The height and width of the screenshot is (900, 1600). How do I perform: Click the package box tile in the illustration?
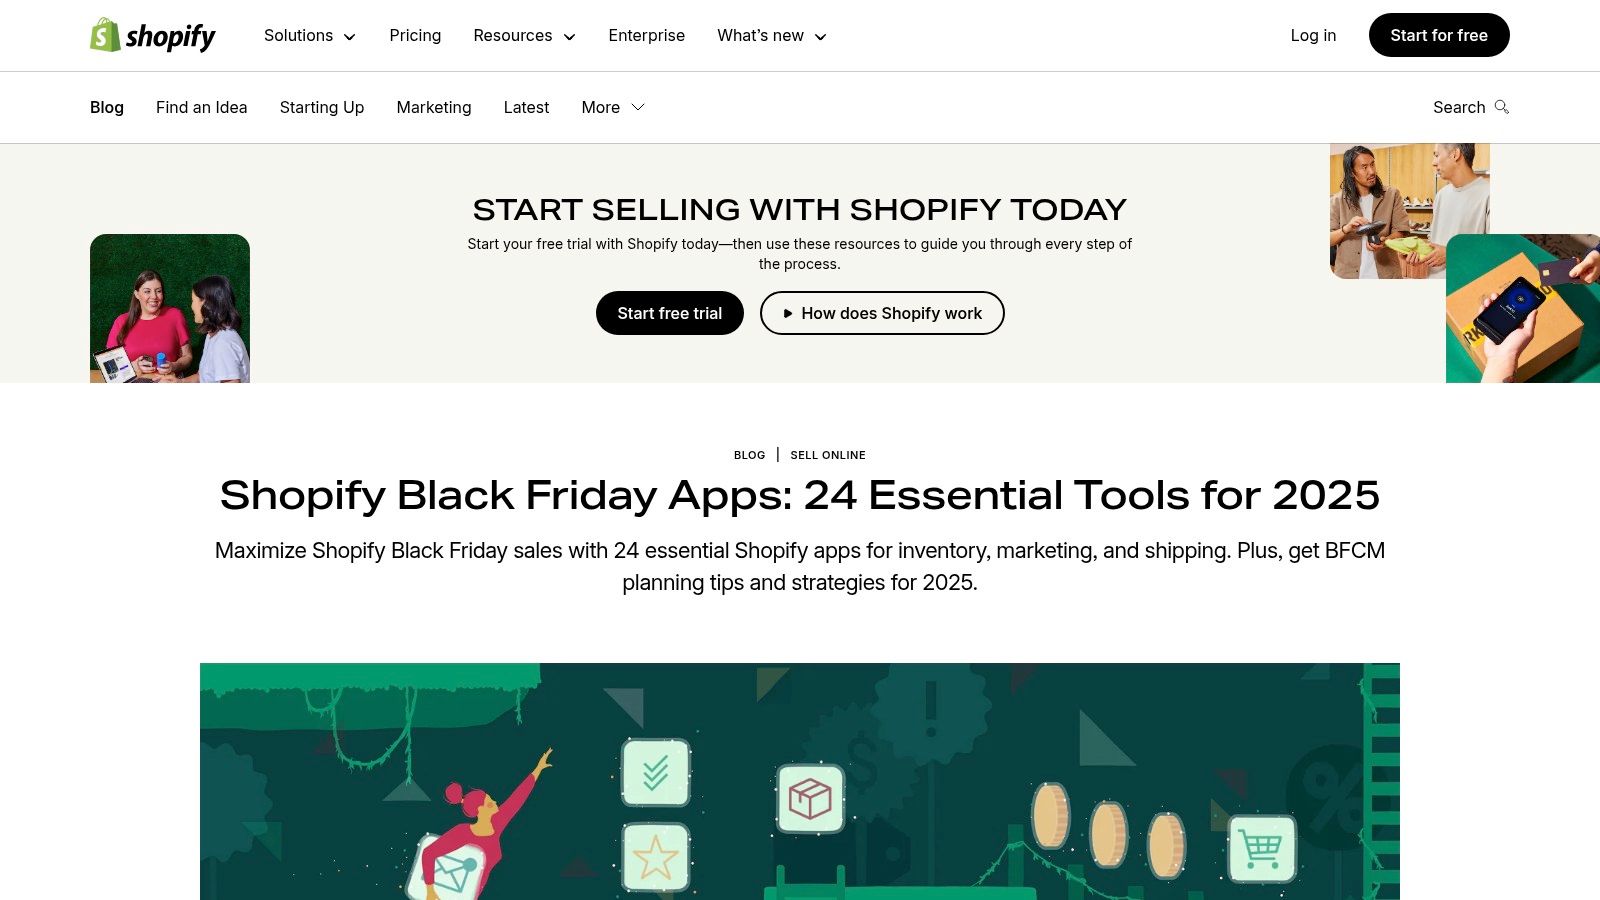pyautogui.click(x=810, y=798)
